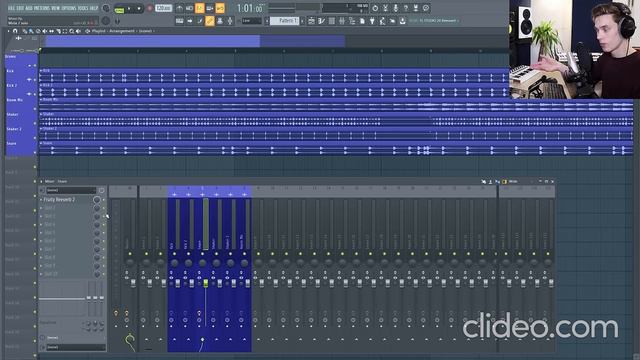Click the Play button in transport

[x=130, y=9]
